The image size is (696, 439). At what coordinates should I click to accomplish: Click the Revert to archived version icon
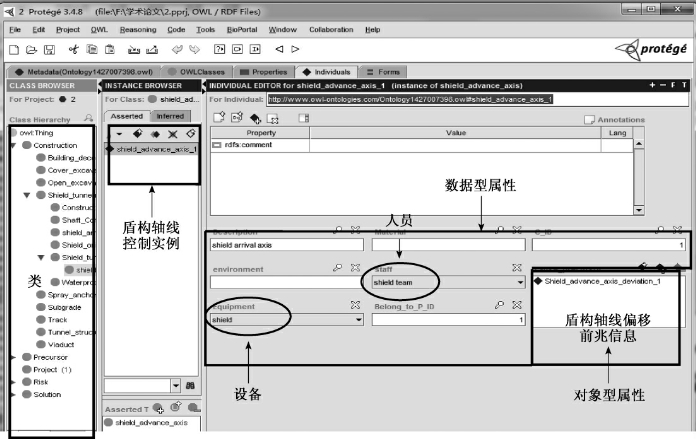click(152, 49)
